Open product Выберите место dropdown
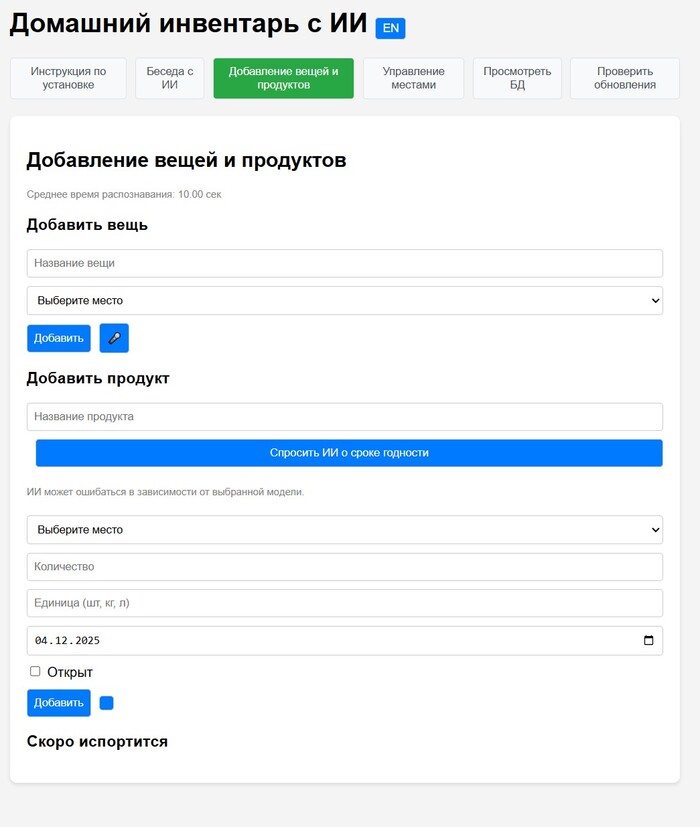This screenshot has width=700, height=827. point(344,530)
